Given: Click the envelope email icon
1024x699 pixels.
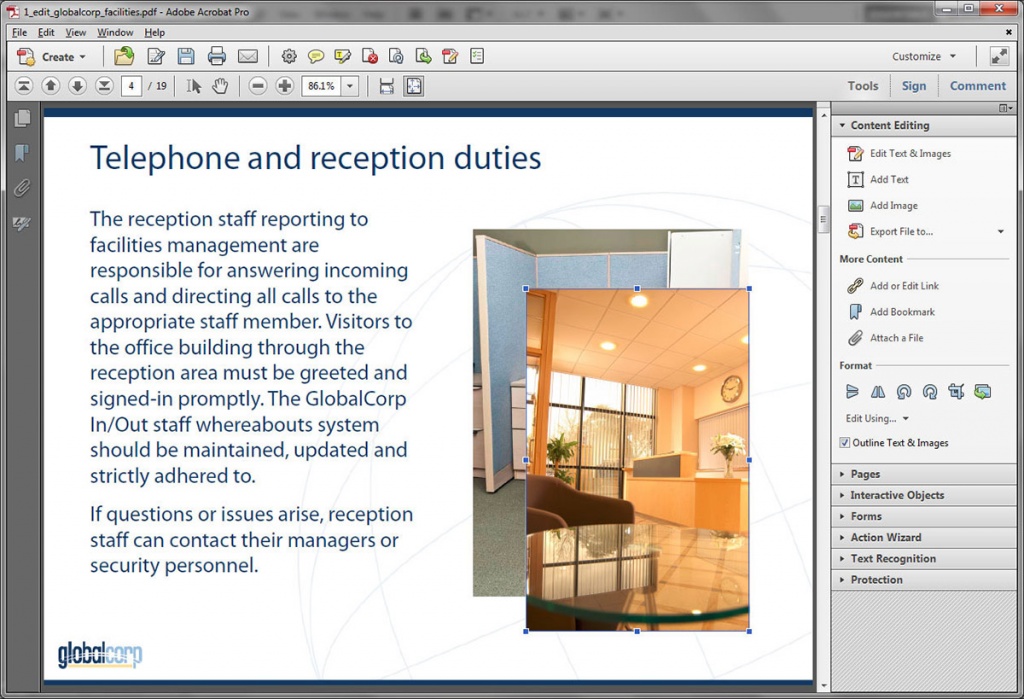Looking at the screenshot, I should tap(248, 57).
